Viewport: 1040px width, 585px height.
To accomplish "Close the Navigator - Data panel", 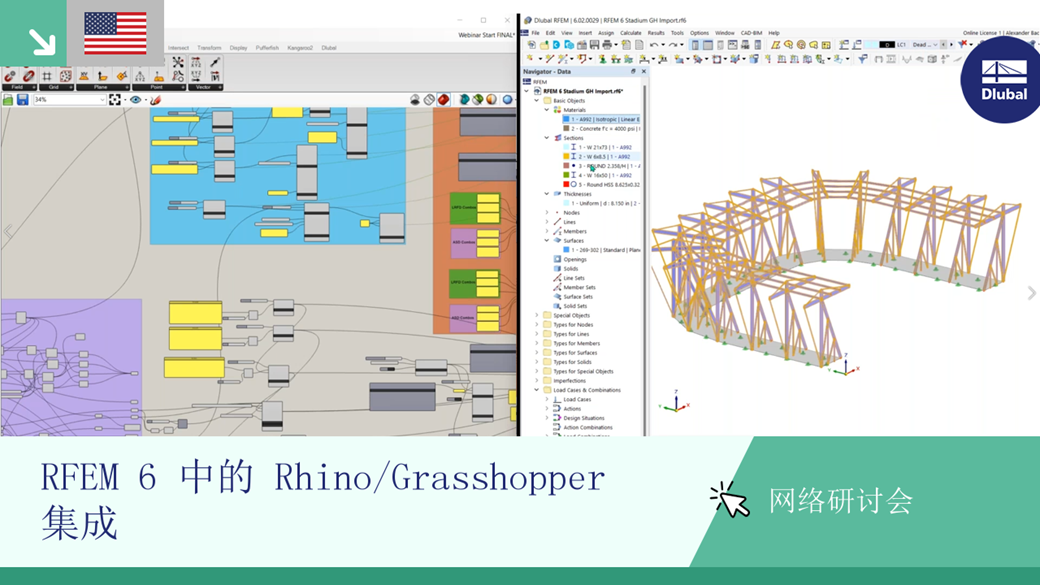I will 643,71.
